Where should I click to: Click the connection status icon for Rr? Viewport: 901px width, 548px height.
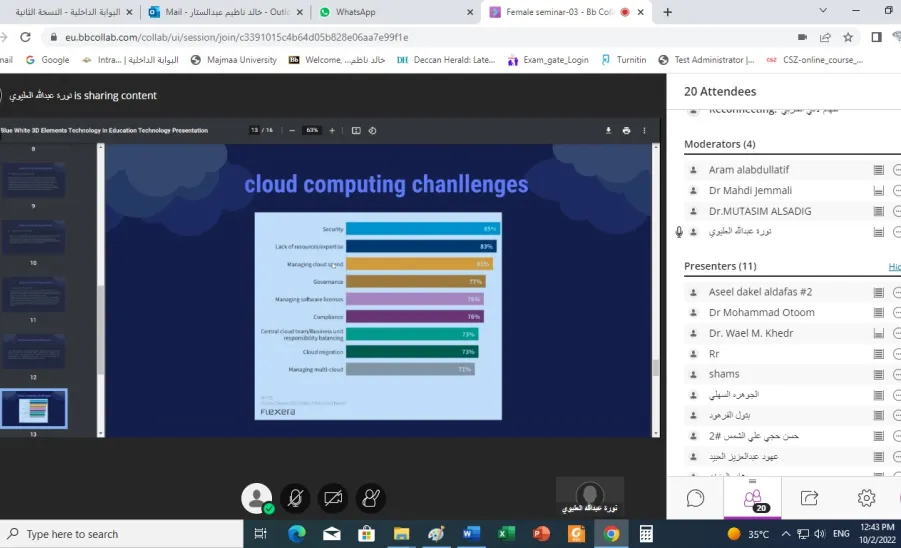(x=878, y=354)
